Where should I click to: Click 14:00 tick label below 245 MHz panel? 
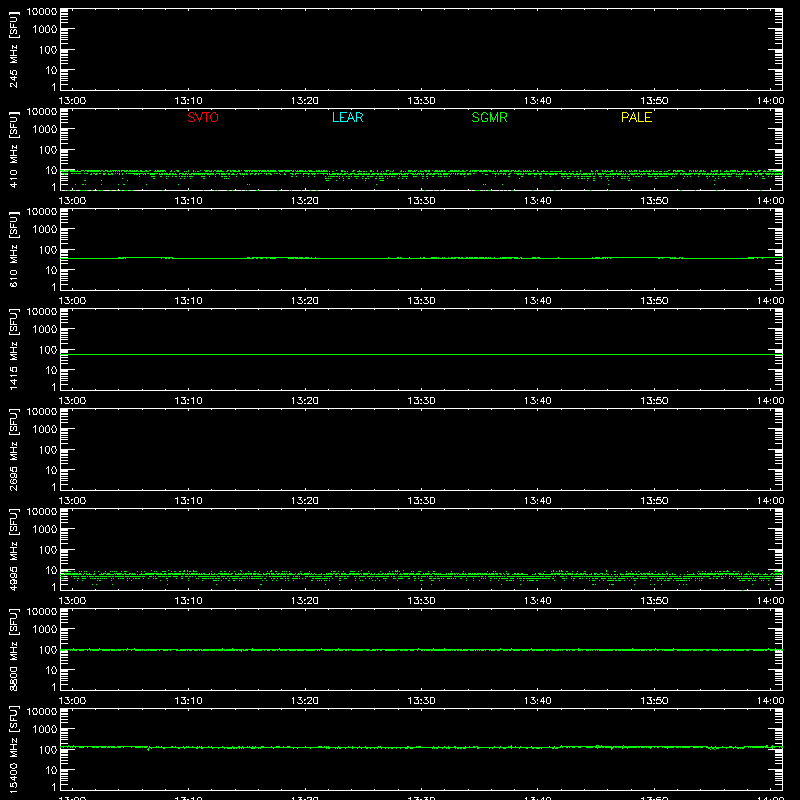click(x=770, y=101)
